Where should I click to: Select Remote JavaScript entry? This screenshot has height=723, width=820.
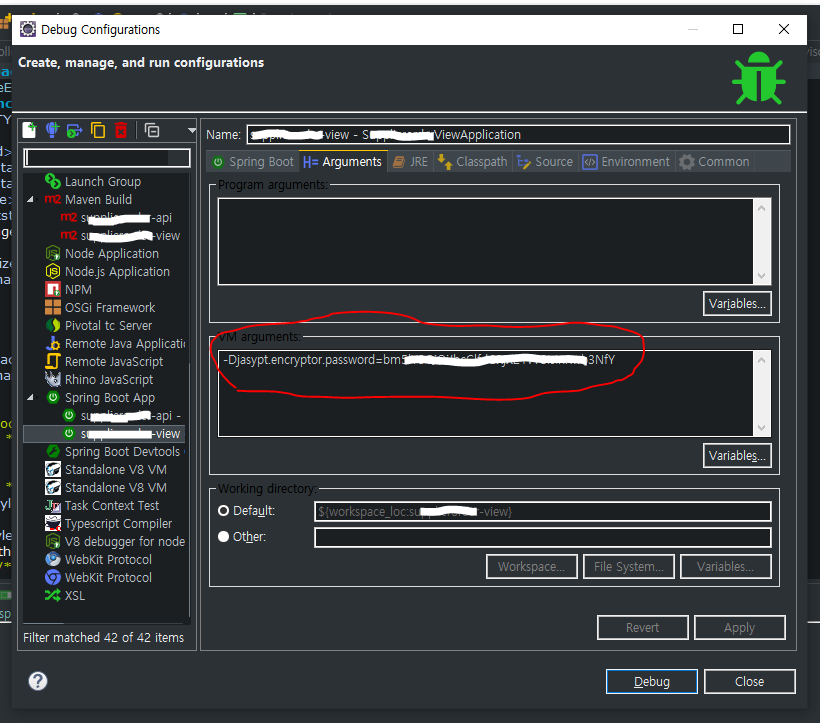pyautogui.click(x=113, y=361)
